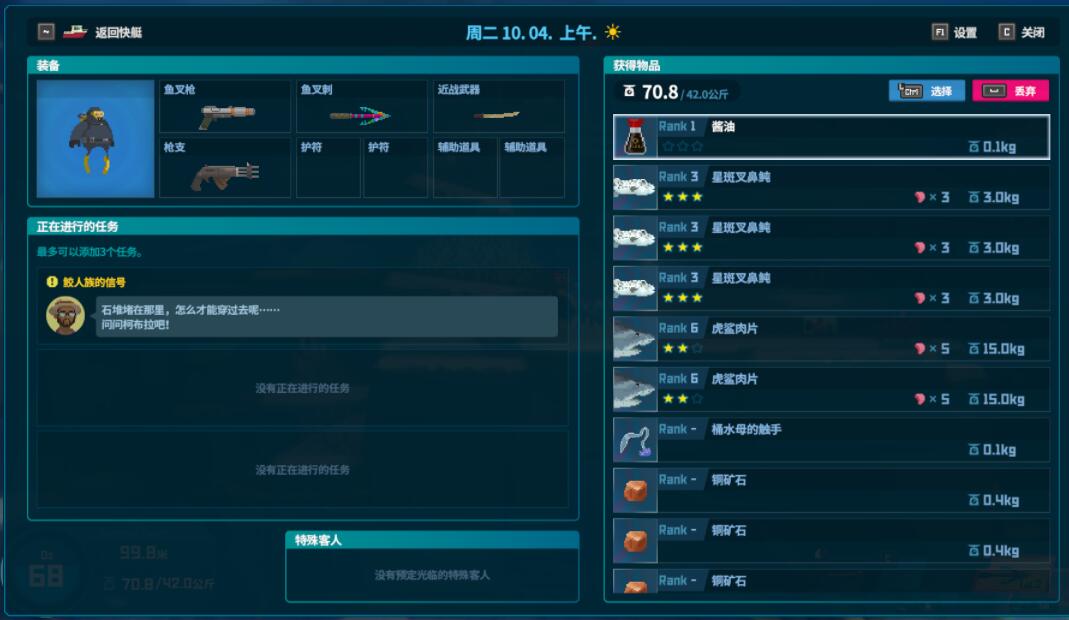Viewport: 1069px width, 620px height.
Task: Open the 鲛人族的信号 mission entry
Action: pyautogui.click(x=302, y=308)
